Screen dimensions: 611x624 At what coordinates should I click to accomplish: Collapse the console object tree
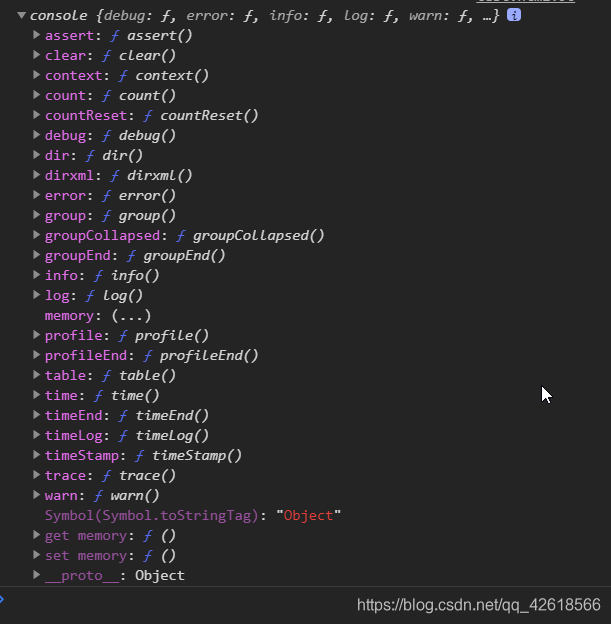tap(21, 16)
